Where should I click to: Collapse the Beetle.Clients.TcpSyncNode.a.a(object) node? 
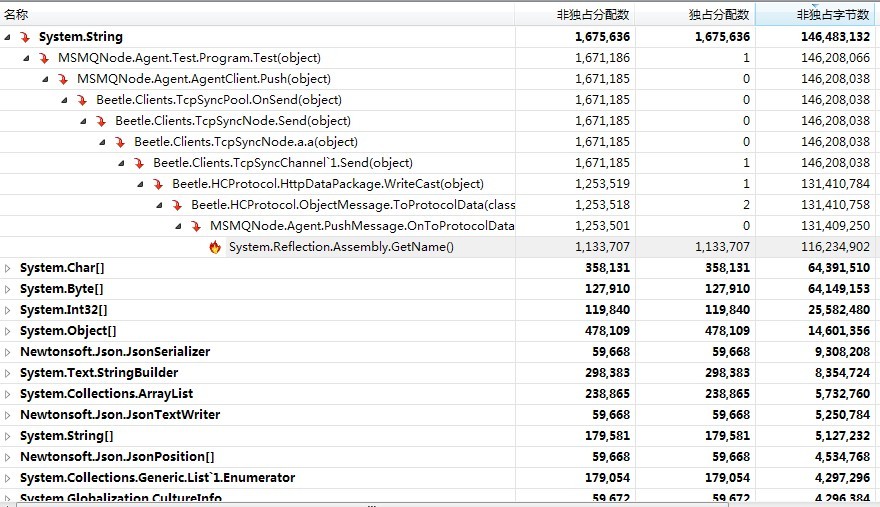103,143
